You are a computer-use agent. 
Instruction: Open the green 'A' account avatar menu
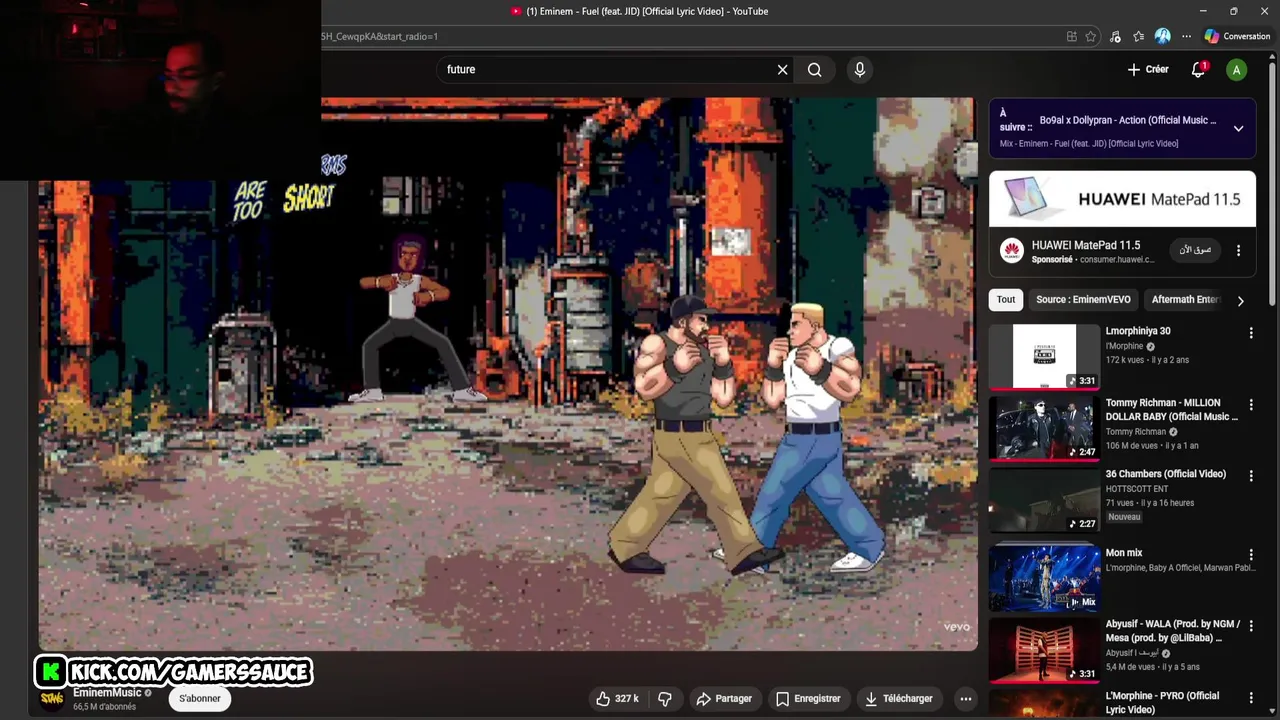coord(1237,70)
